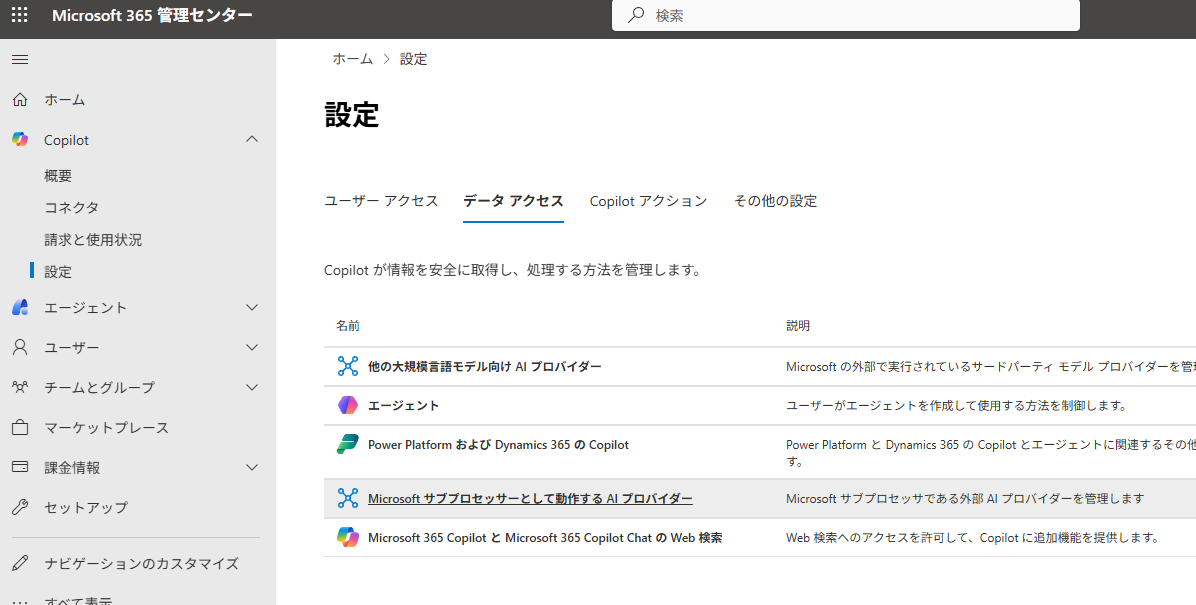This screenshot has height=605, width=1196.
Task: Collapse the navigation hamburger menu
Action: [x=20, y=60]
